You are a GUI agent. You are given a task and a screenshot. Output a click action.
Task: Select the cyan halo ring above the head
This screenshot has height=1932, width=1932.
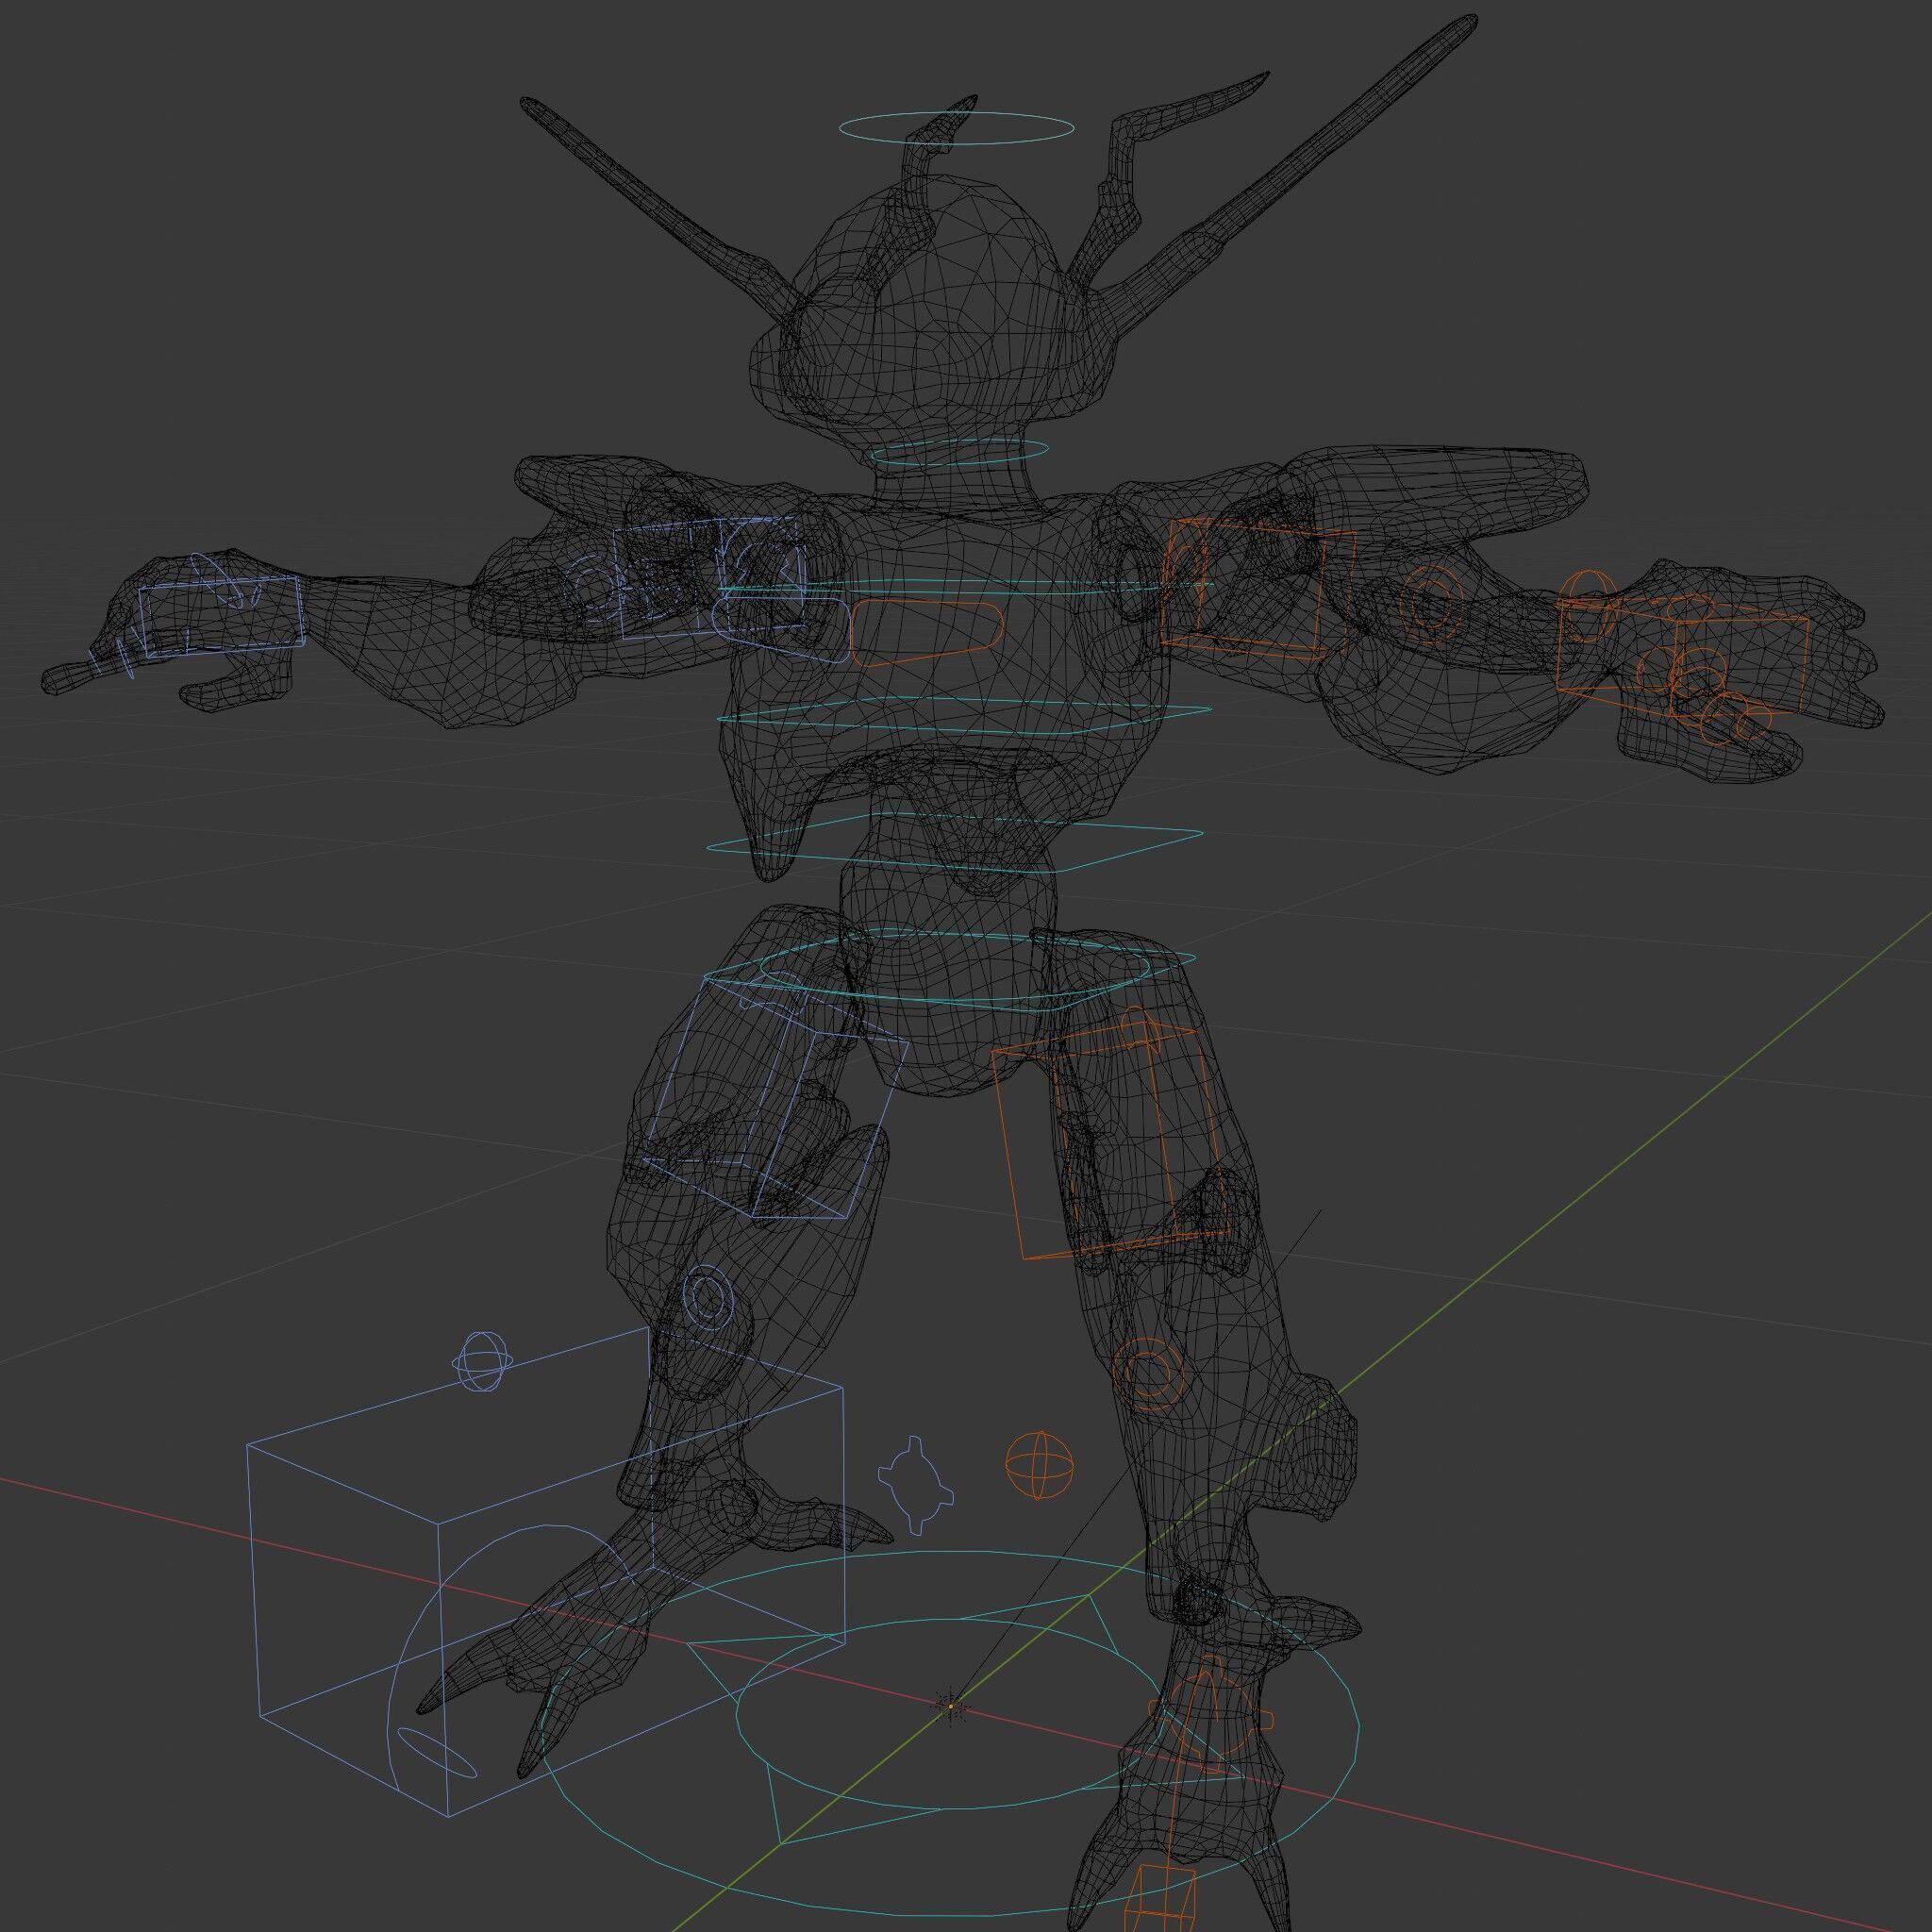click(x=956, y=128)
